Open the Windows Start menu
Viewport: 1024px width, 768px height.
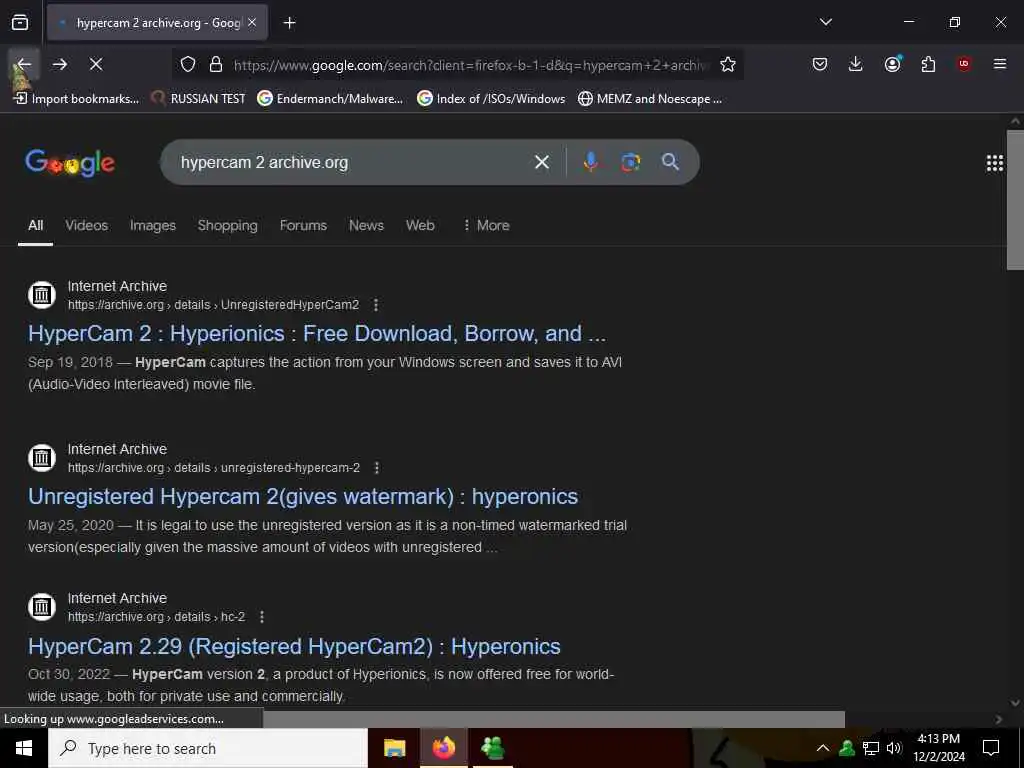(x=24, y=748)
